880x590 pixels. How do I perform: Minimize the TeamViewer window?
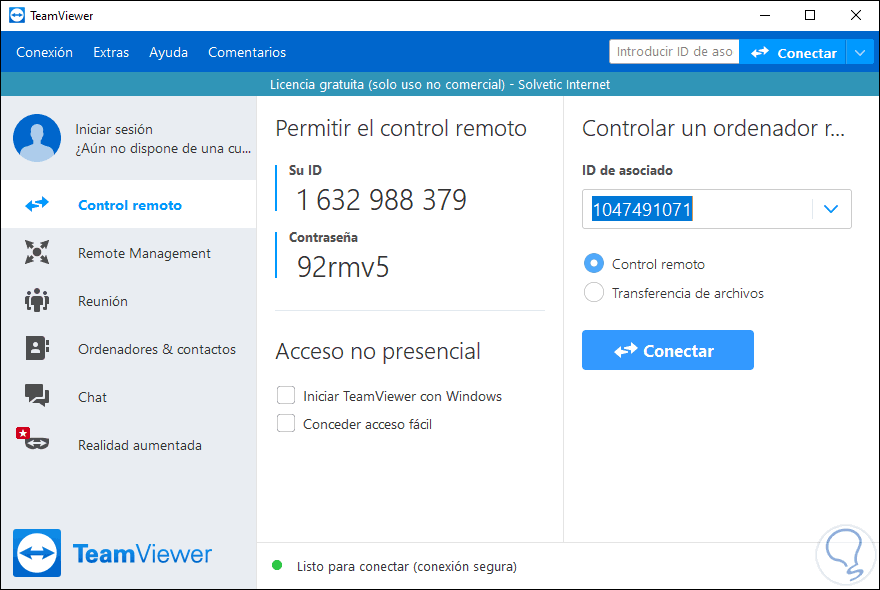tap(765, 15)
